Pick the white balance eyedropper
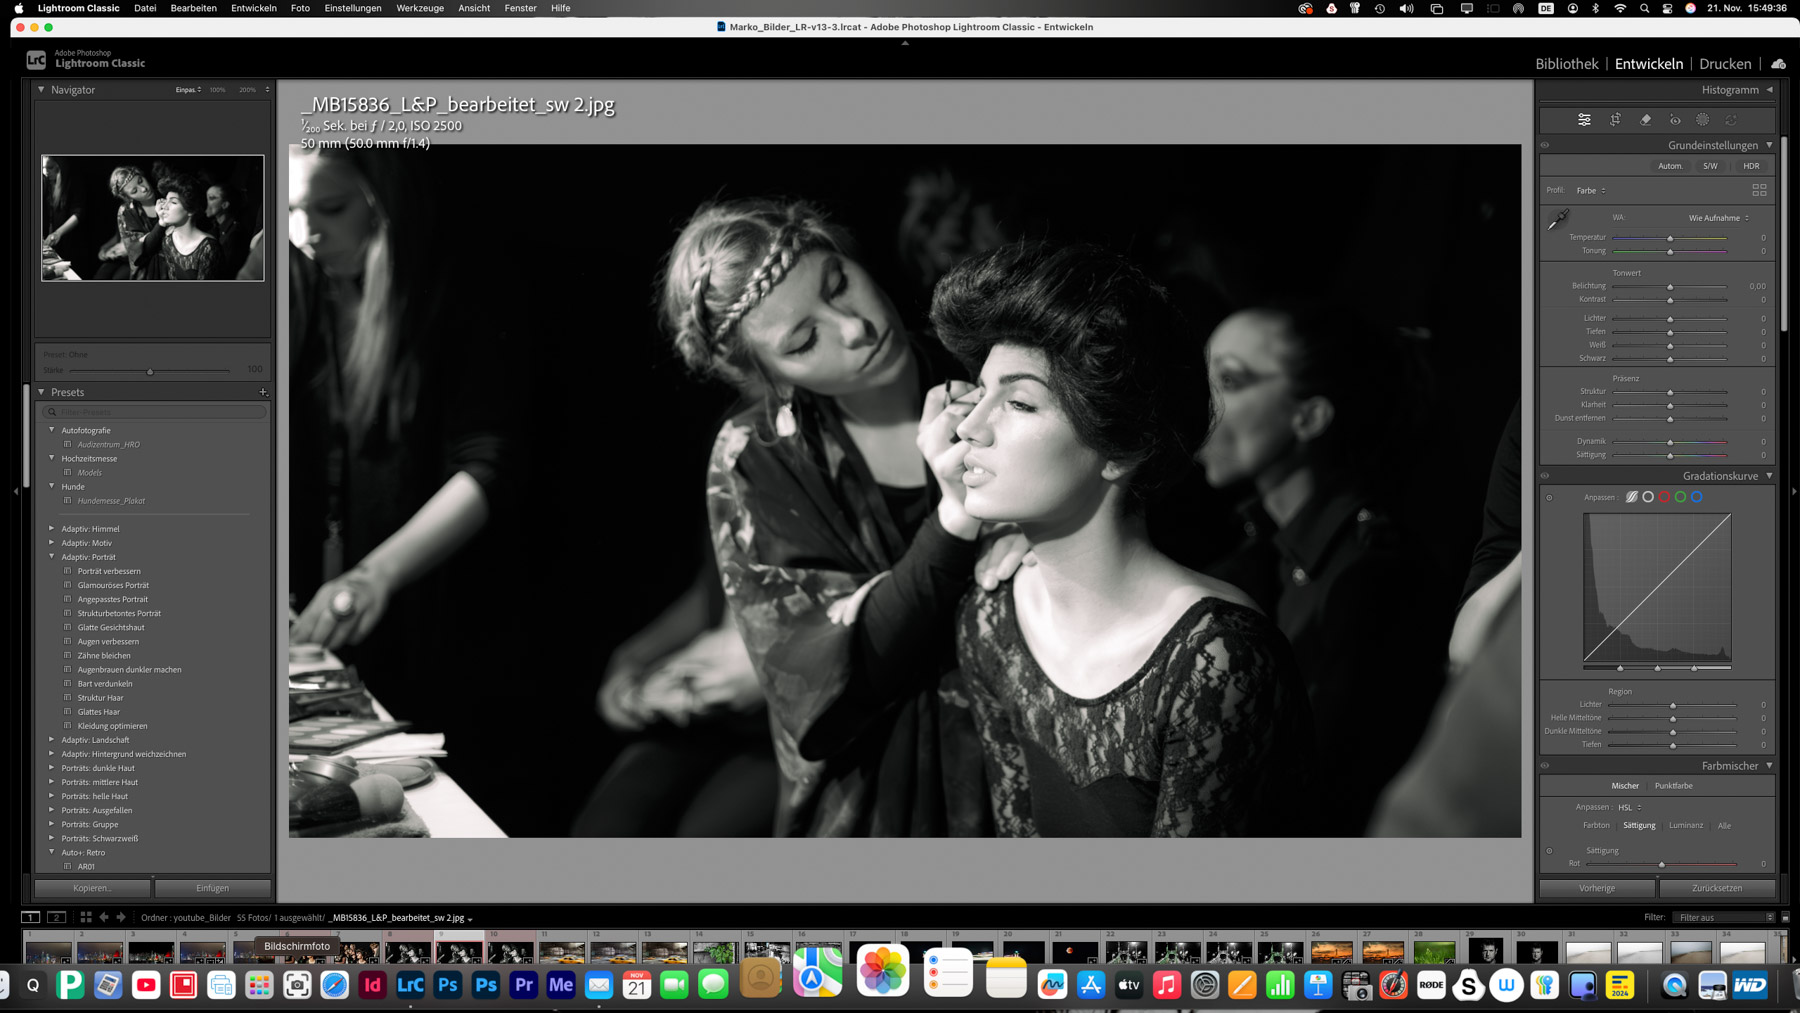 pos(1558,219)
